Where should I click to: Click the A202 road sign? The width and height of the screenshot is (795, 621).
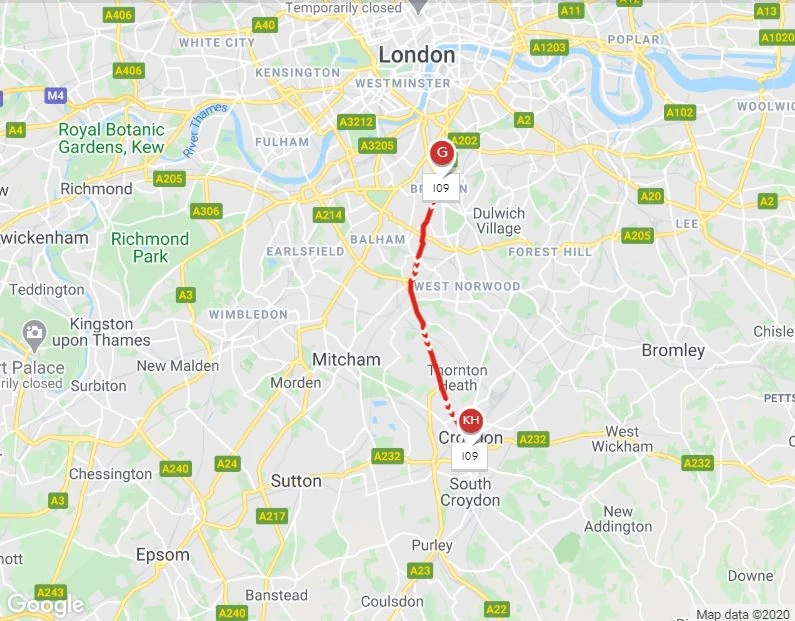click(x=464, y=140)
